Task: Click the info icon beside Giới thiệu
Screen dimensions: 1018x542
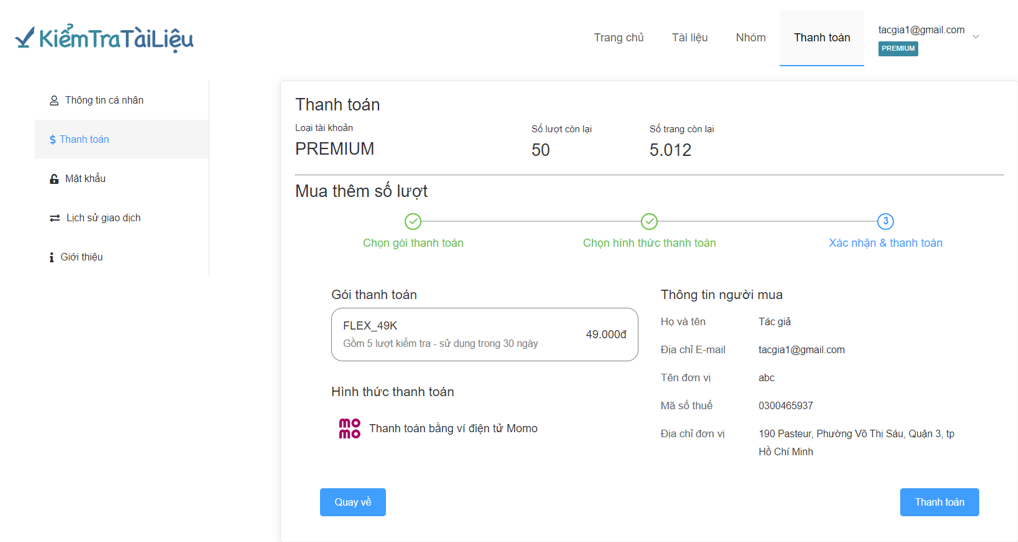Action: click(51, 257)
